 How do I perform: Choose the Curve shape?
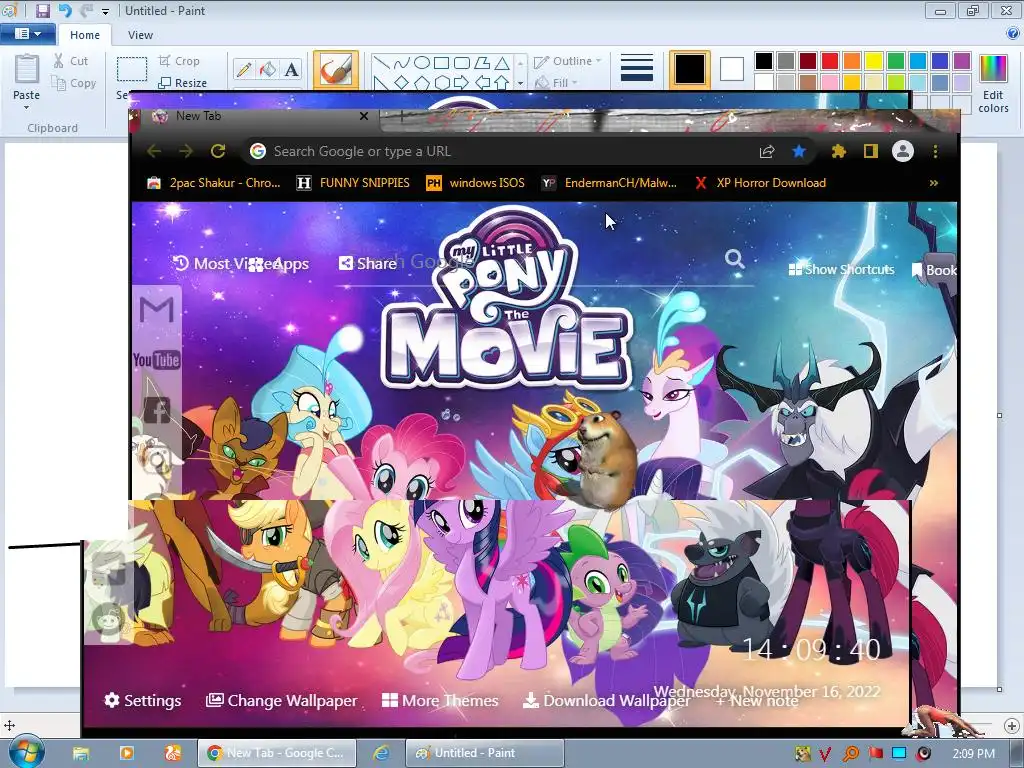pos(402,63)
